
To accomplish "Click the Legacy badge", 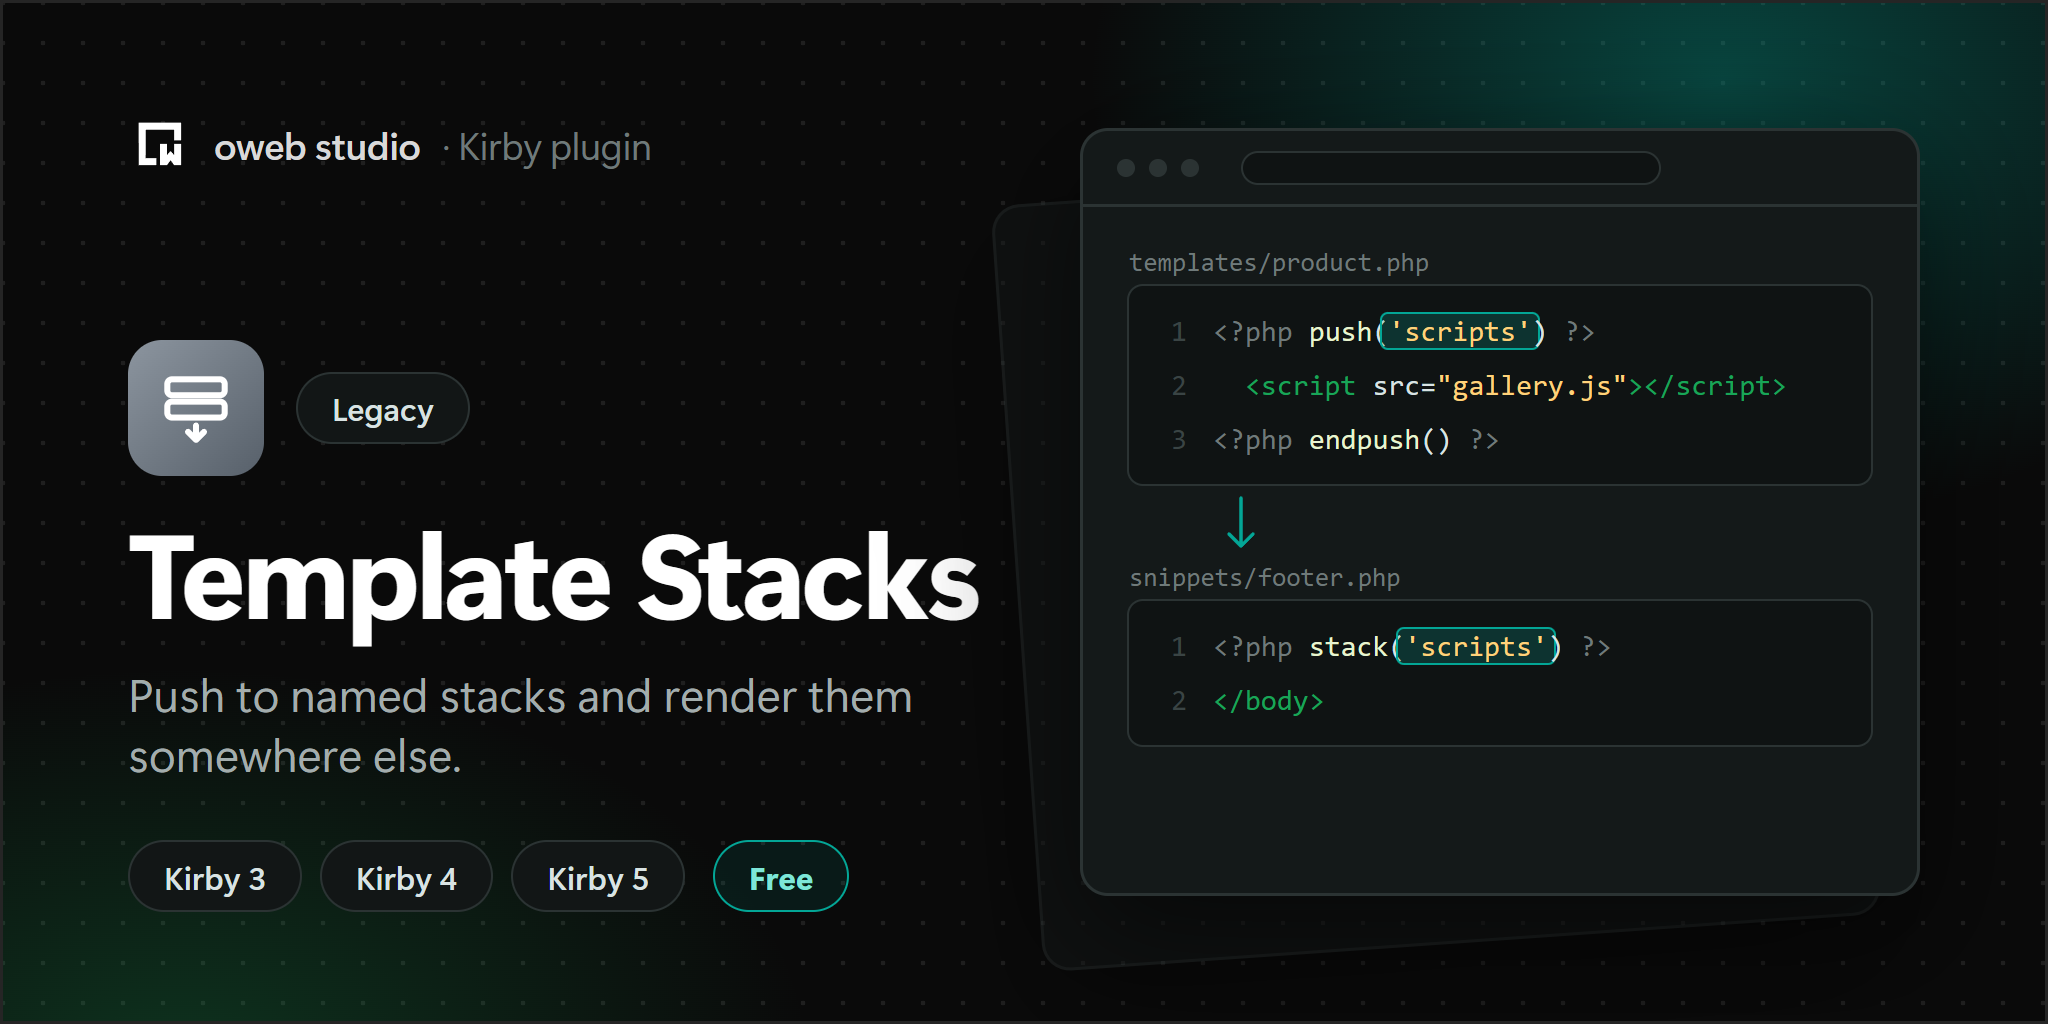I will point(383,409).
